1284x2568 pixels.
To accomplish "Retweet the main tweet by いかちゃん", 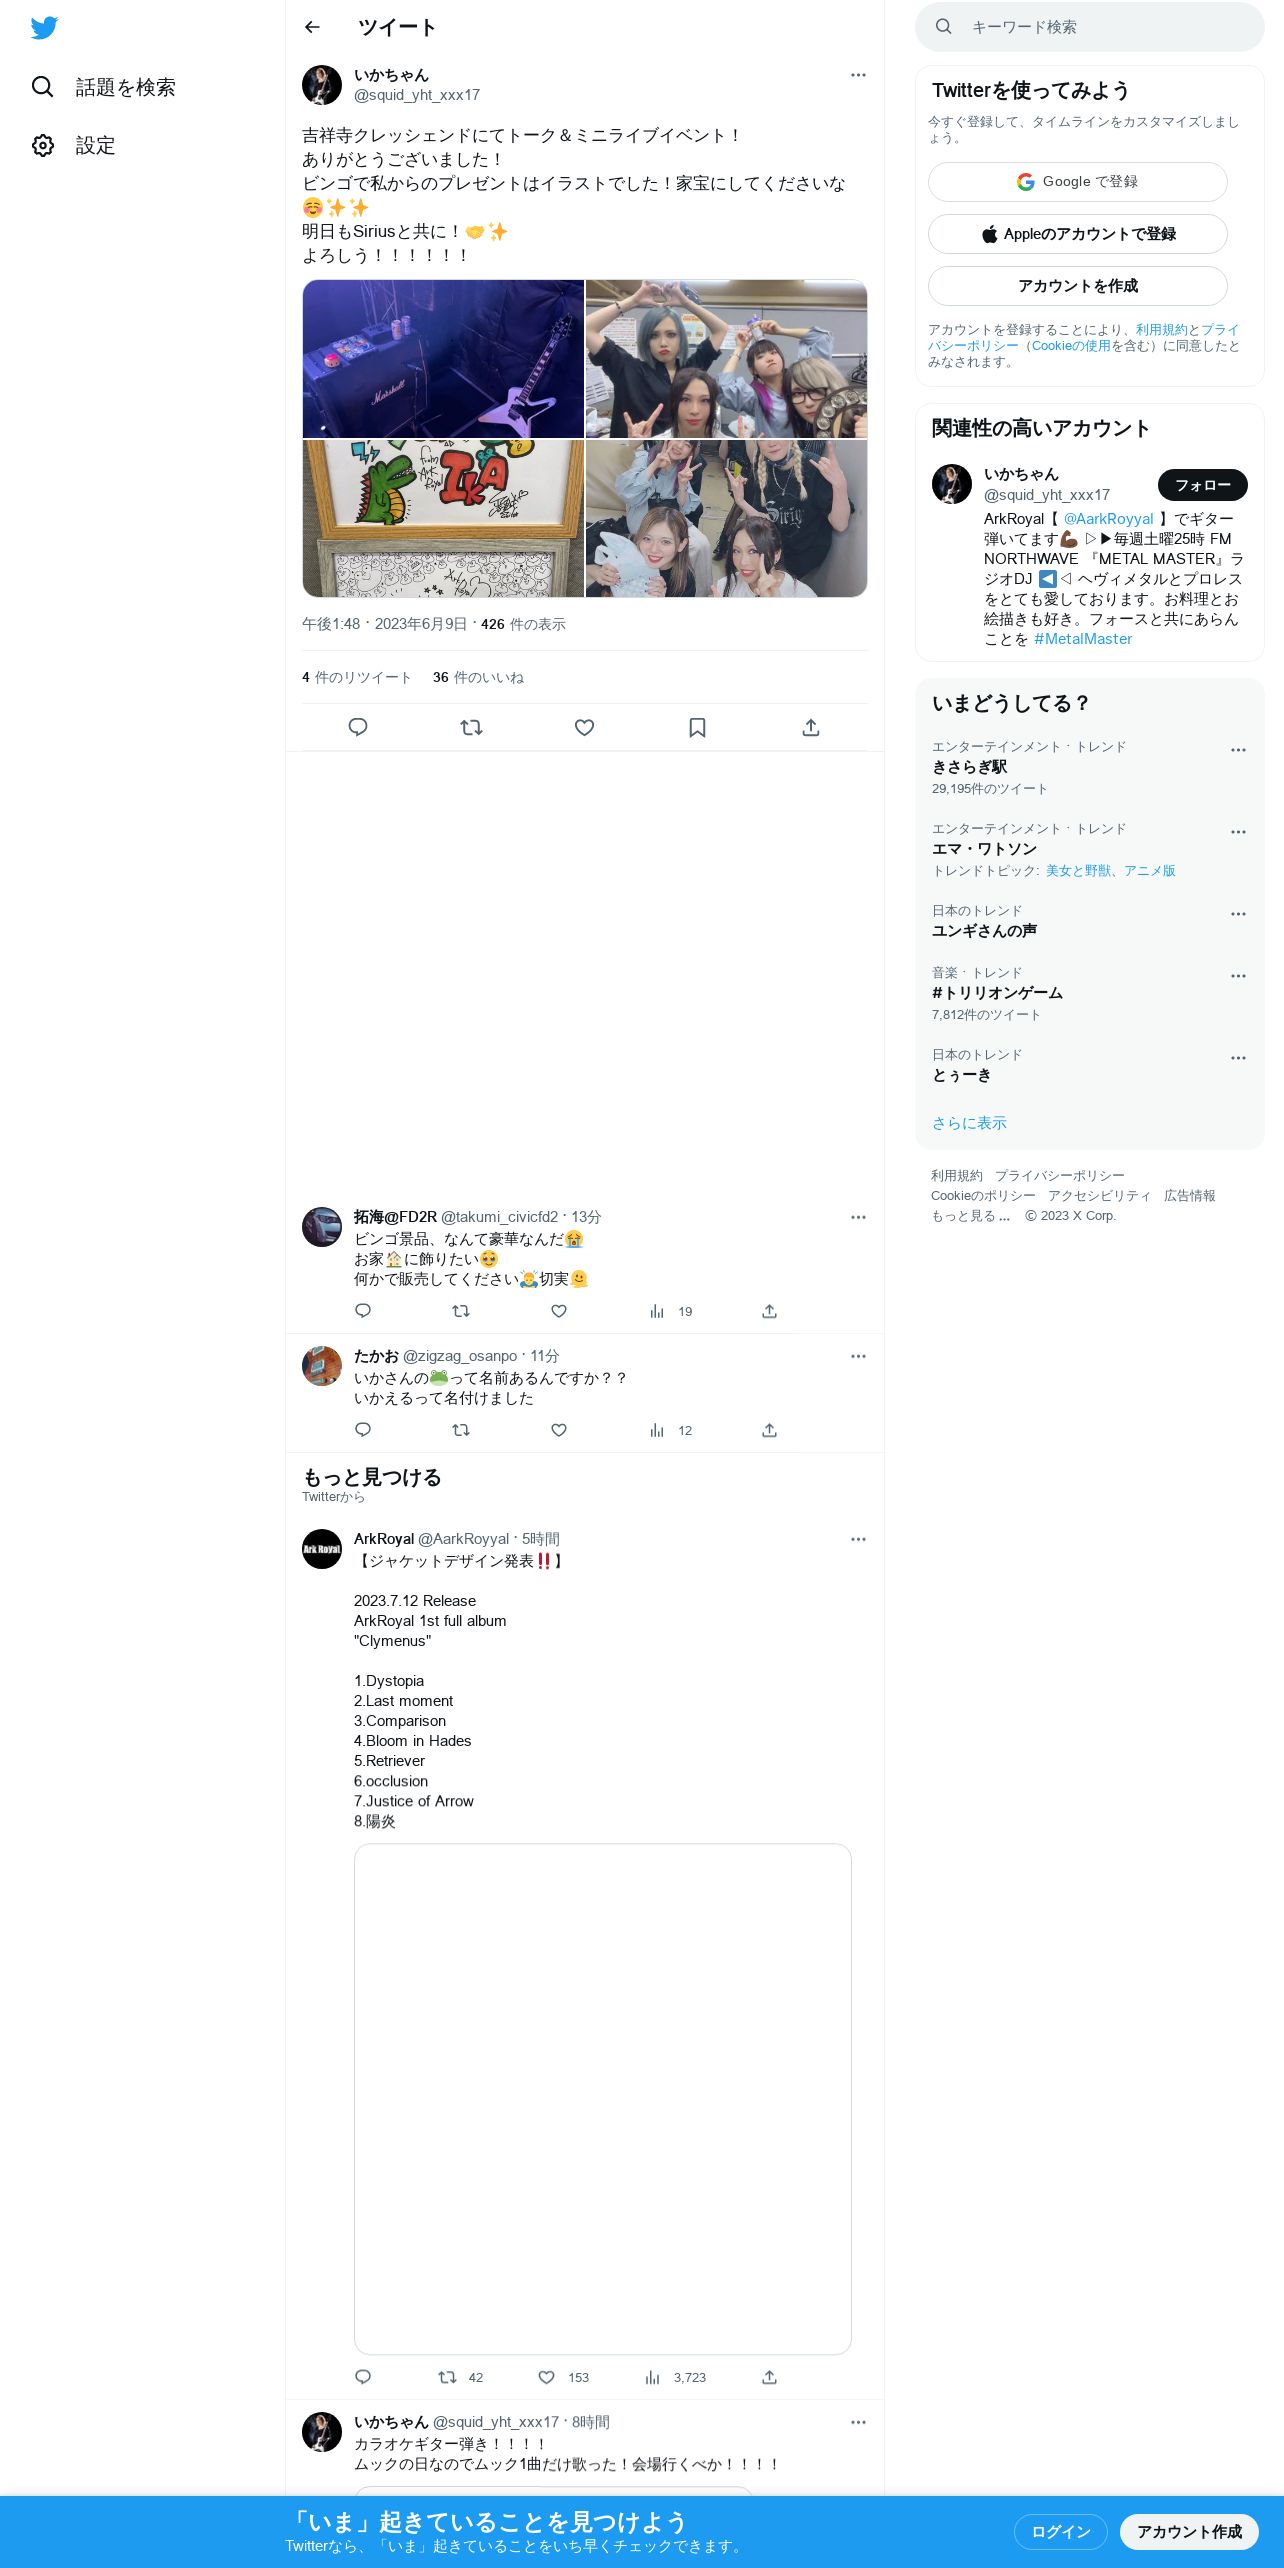I will [x=471, y=727].
